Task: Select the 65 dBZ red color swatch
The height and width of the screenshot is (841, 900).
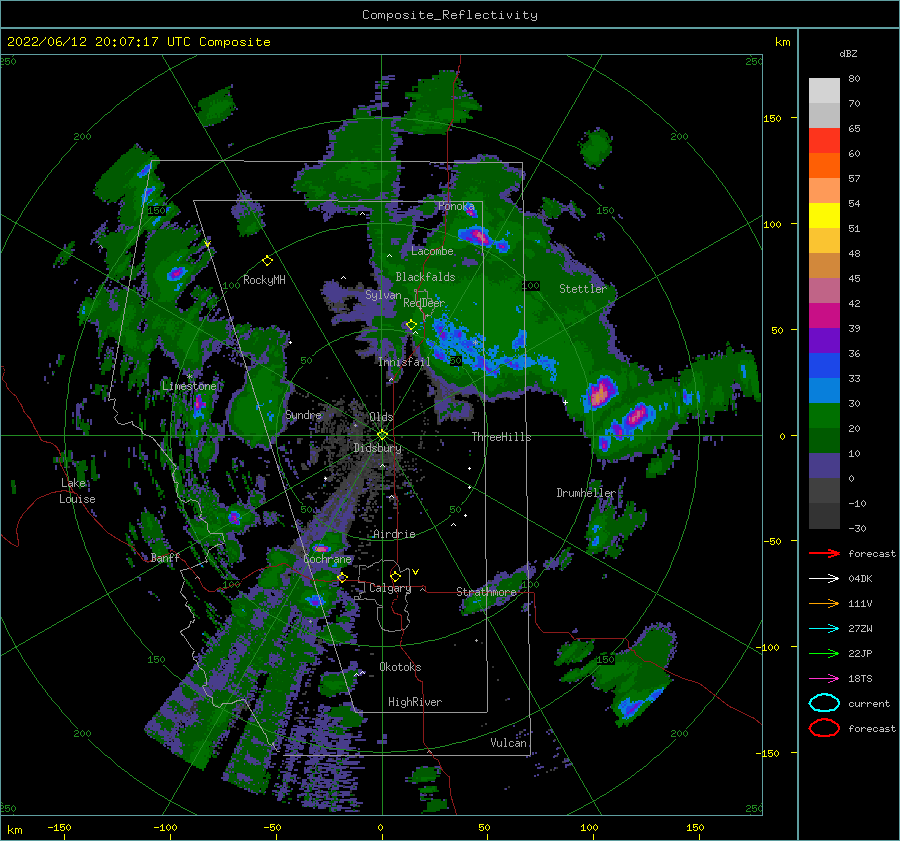Action: point(824,140)
